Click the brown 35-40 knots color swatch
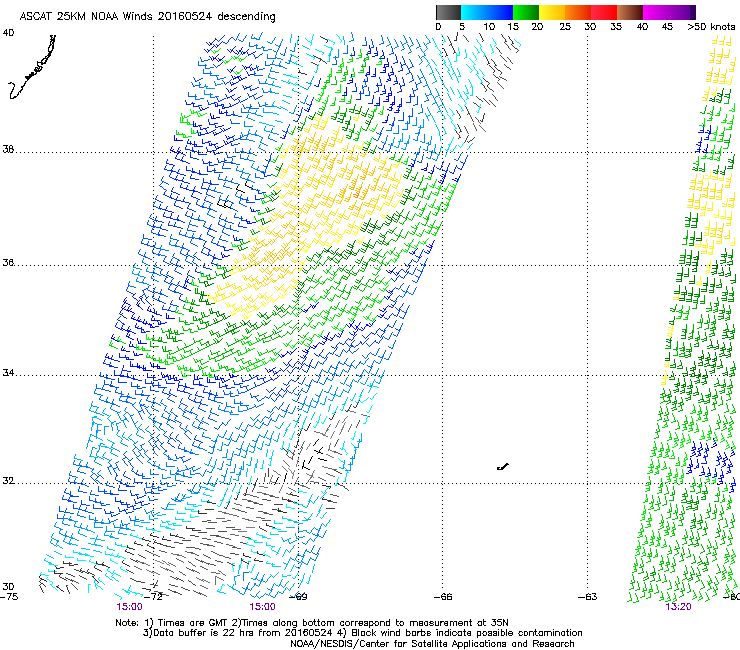 point(630,12)
